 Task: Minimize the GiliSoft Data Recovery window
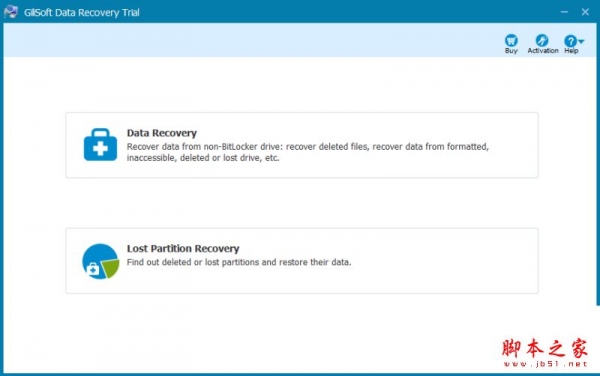[564, 12]
